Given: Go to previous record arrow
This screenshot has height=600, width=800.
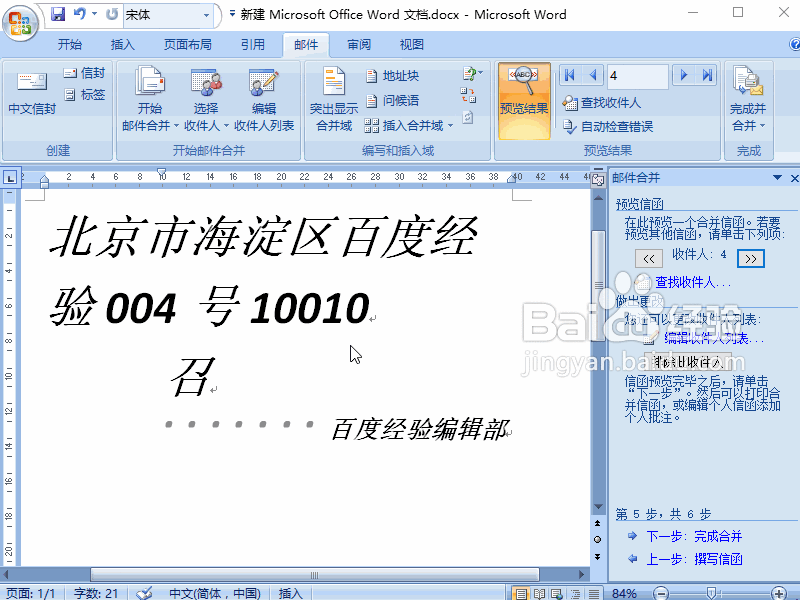Looking at the screenshot, I should coord(593,76).
